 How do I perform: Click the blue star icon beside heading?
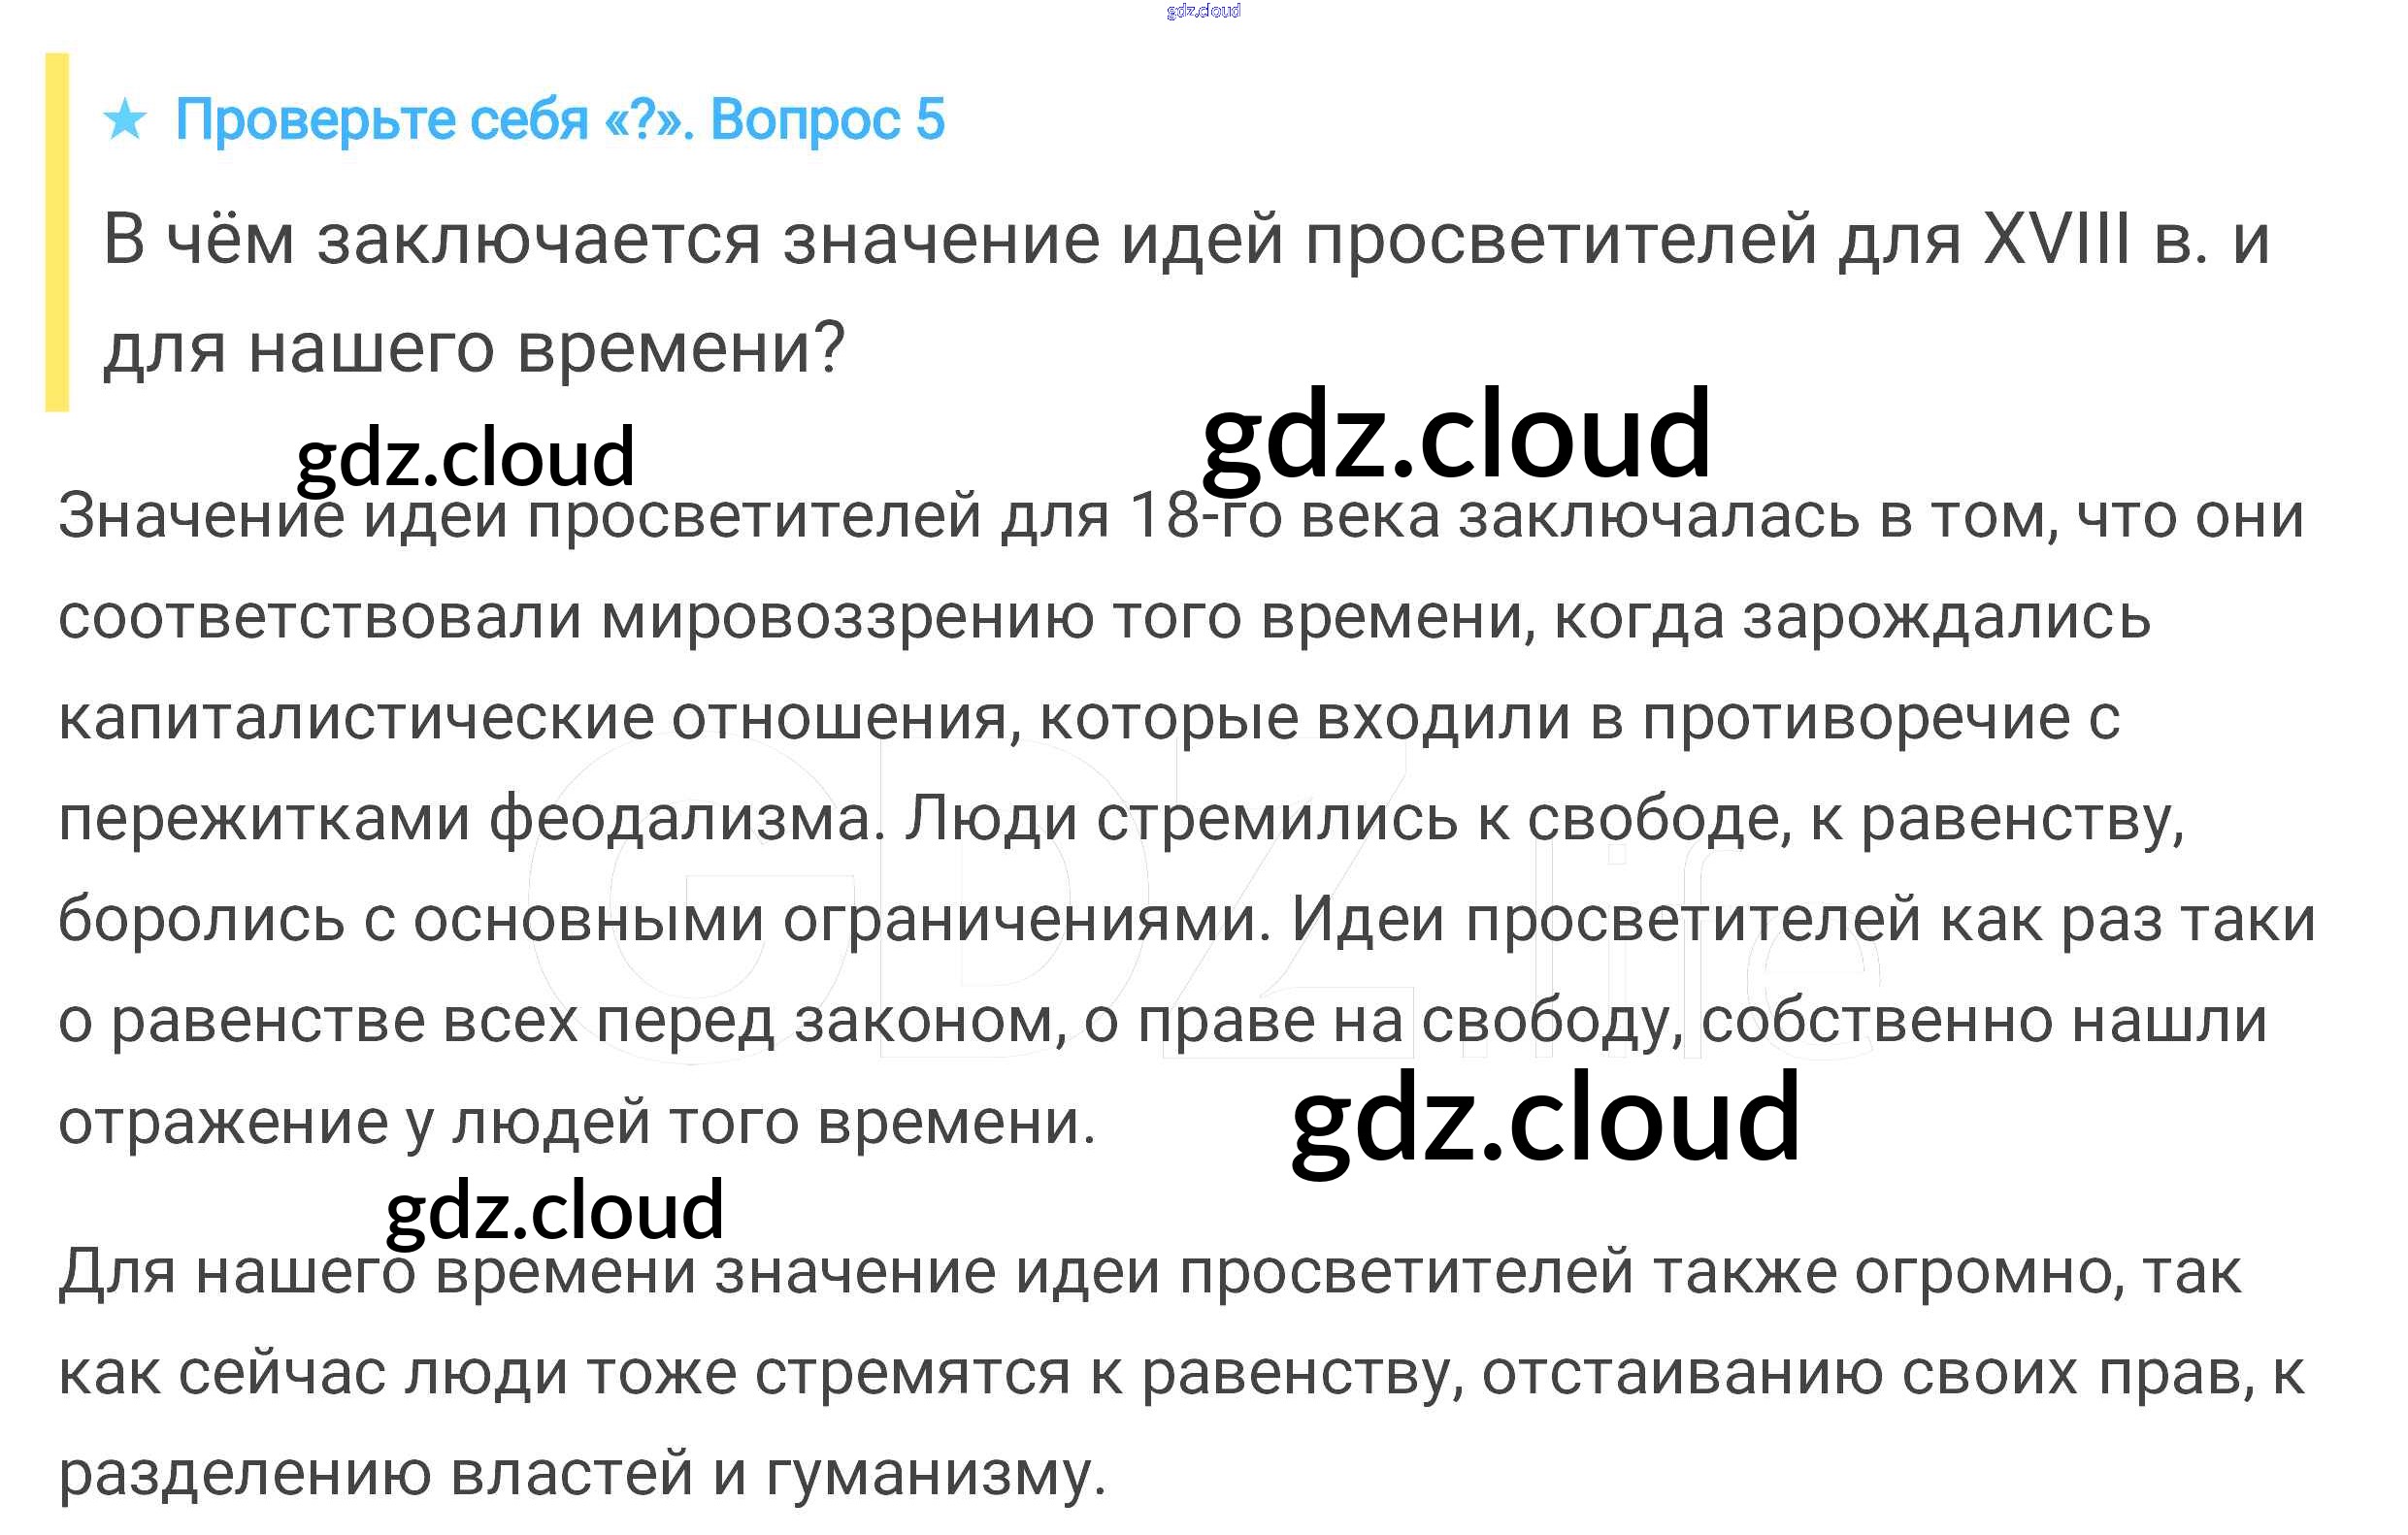[125, 120]
